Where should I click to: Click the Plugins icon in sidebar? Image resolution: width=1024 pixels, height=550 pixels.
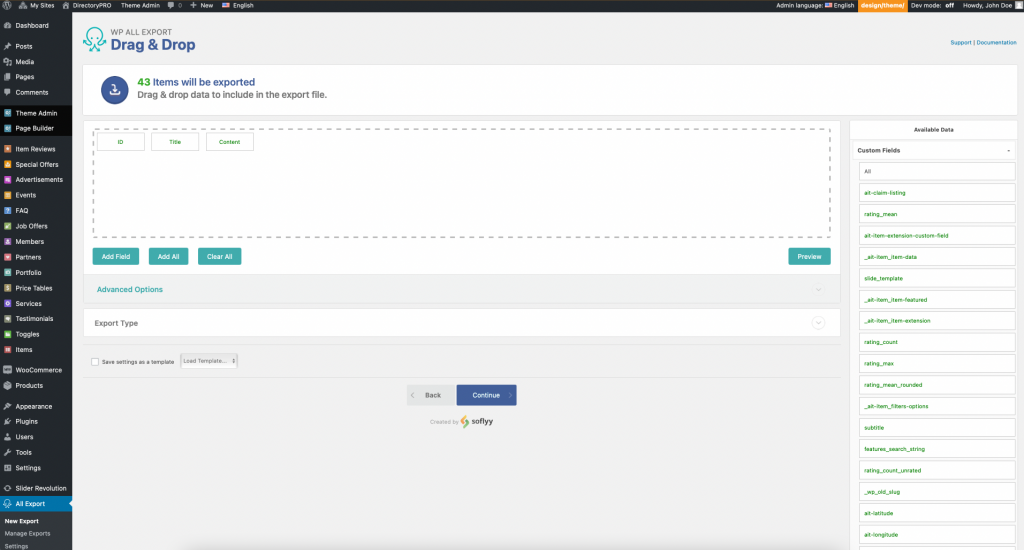coord(8,421)
